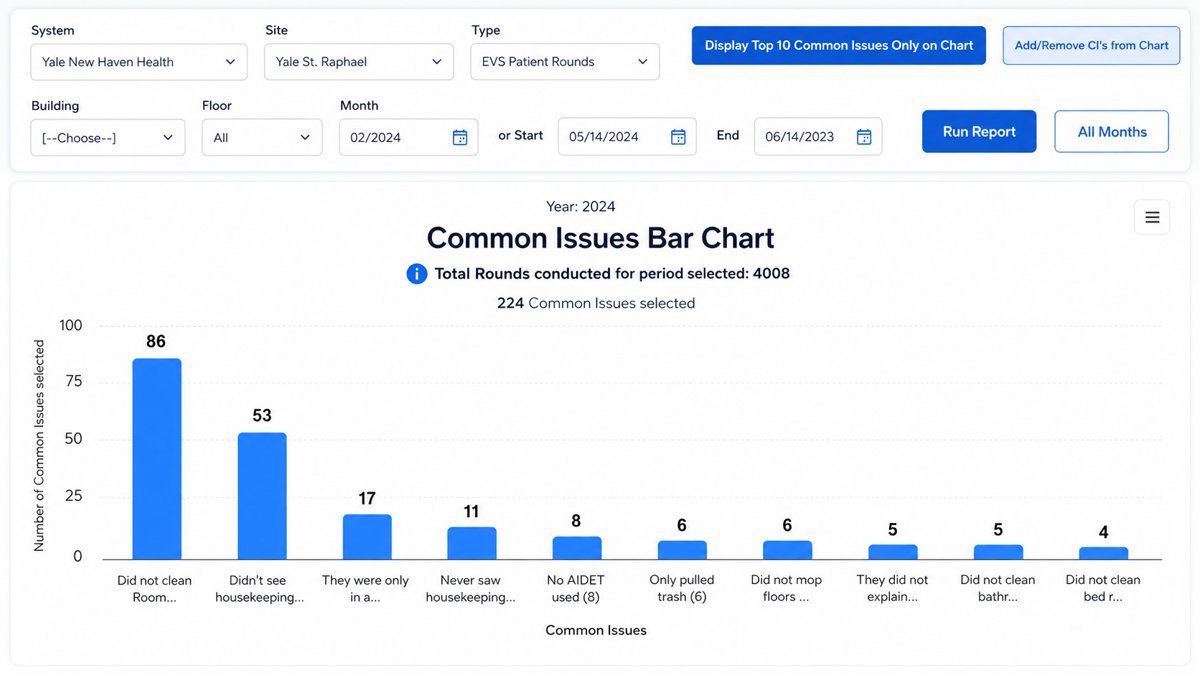Click the Did not clean bed r bar
The height and width of the screenshot is (675, 1200).
coord(1103,553)
